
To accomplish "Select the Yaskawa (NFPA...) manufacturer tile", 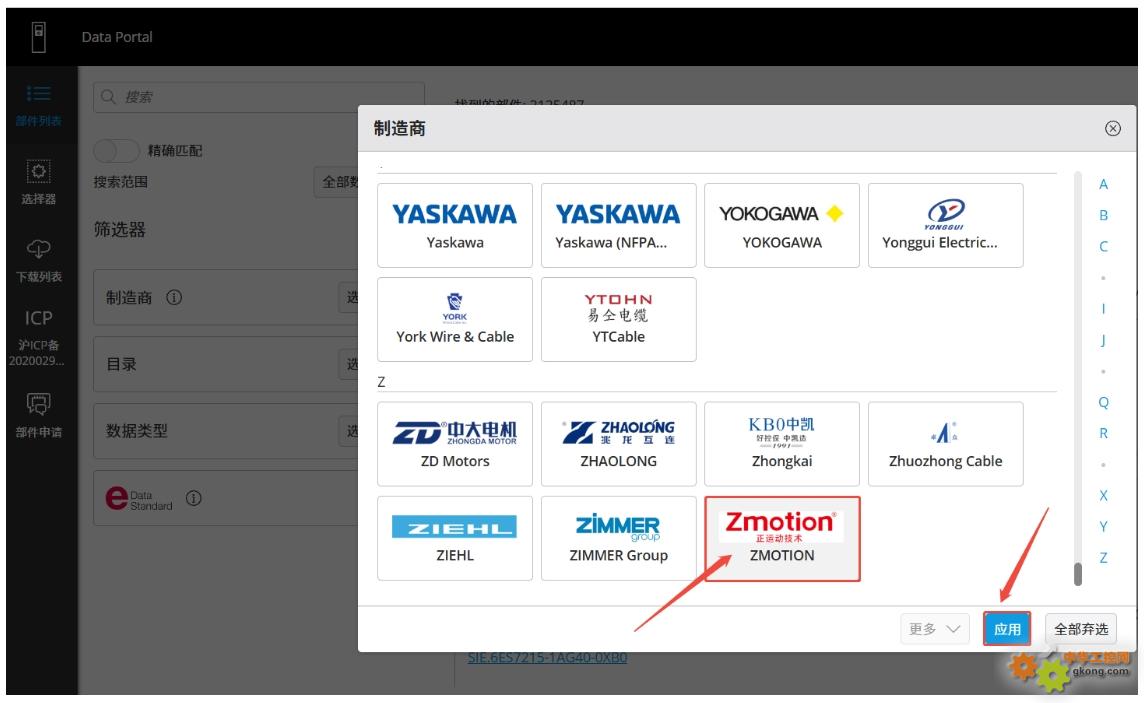I will (x=619, y=225).
